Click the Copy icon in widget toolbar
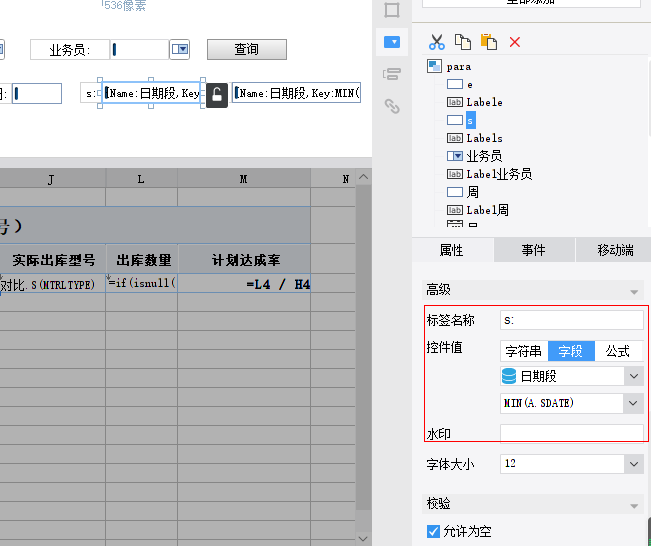 coord(462,42)
